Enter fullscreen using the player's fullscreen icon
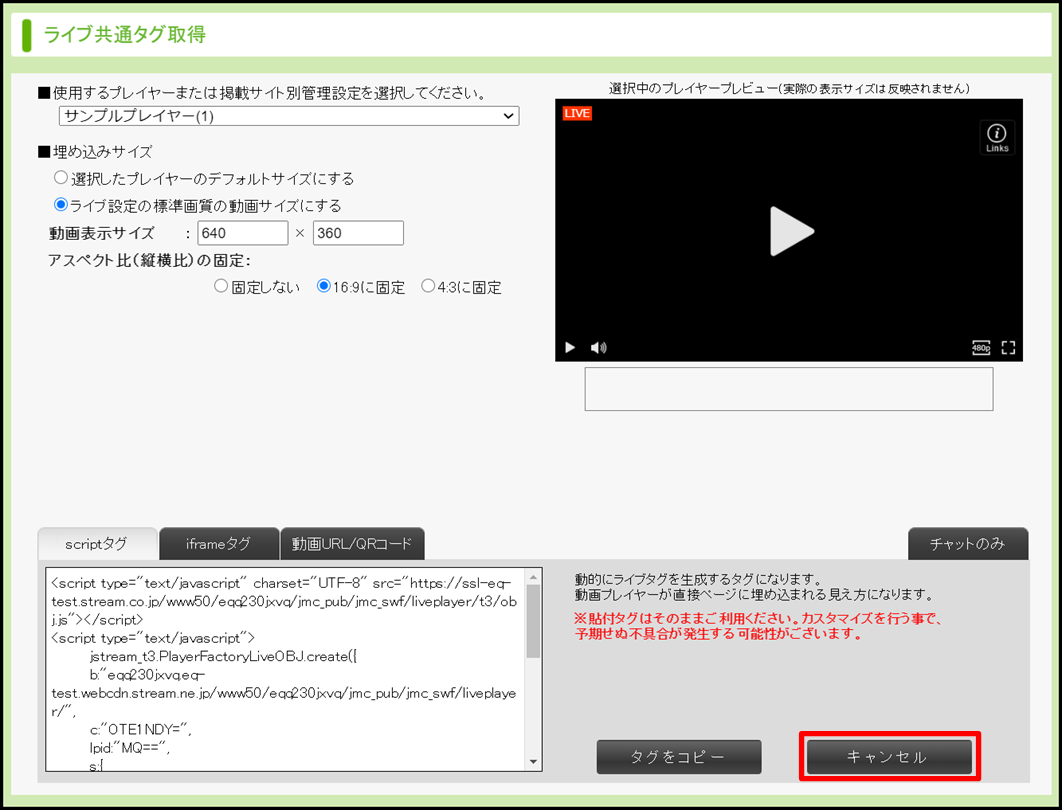 tap(1008, 348)
